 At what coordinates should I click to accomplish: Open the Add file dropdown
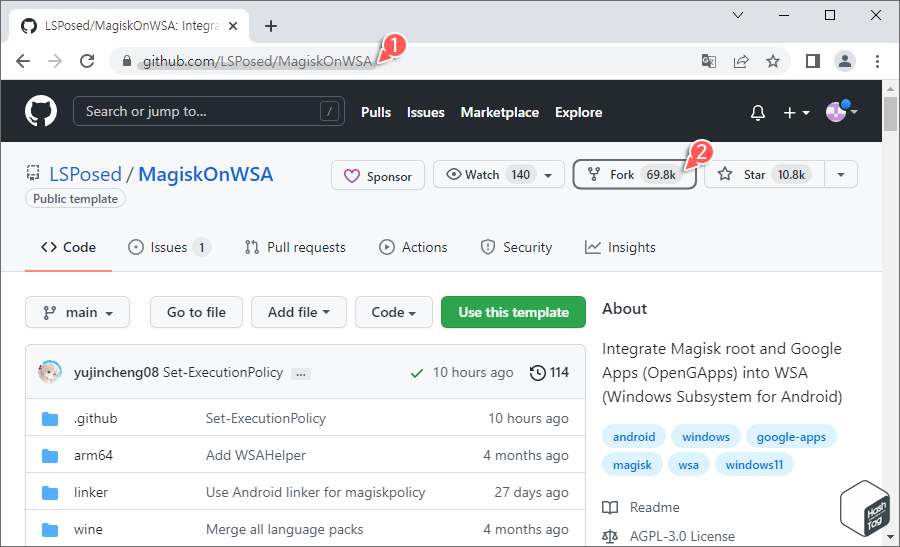[298, 312]
